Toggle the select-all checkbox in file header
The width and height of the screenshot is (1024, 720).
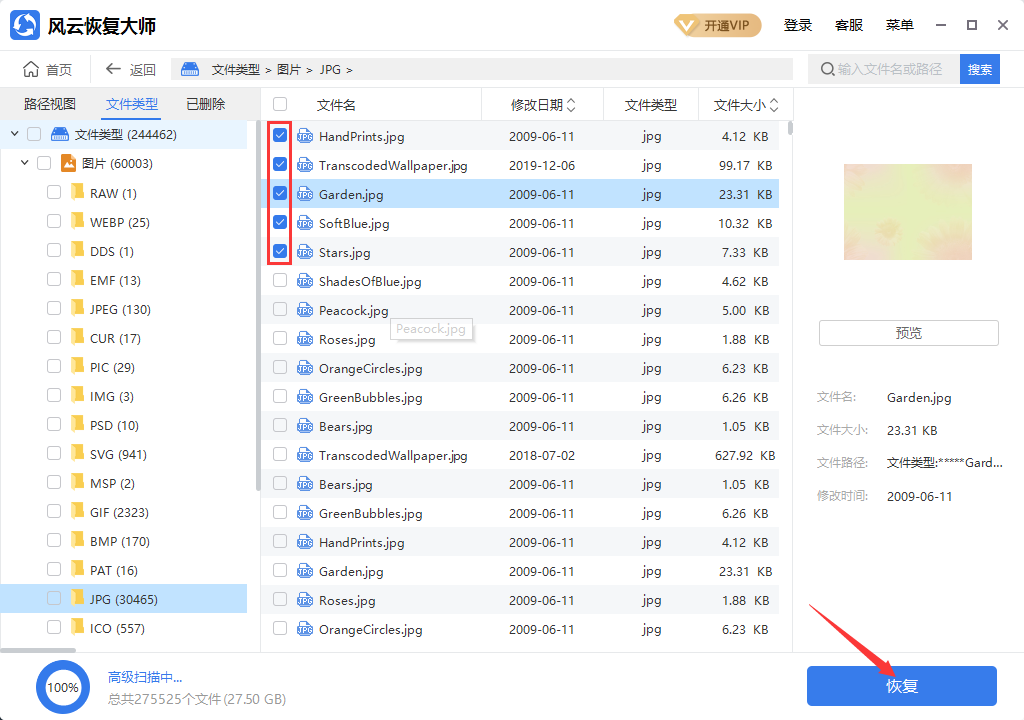tap(280, 104)
